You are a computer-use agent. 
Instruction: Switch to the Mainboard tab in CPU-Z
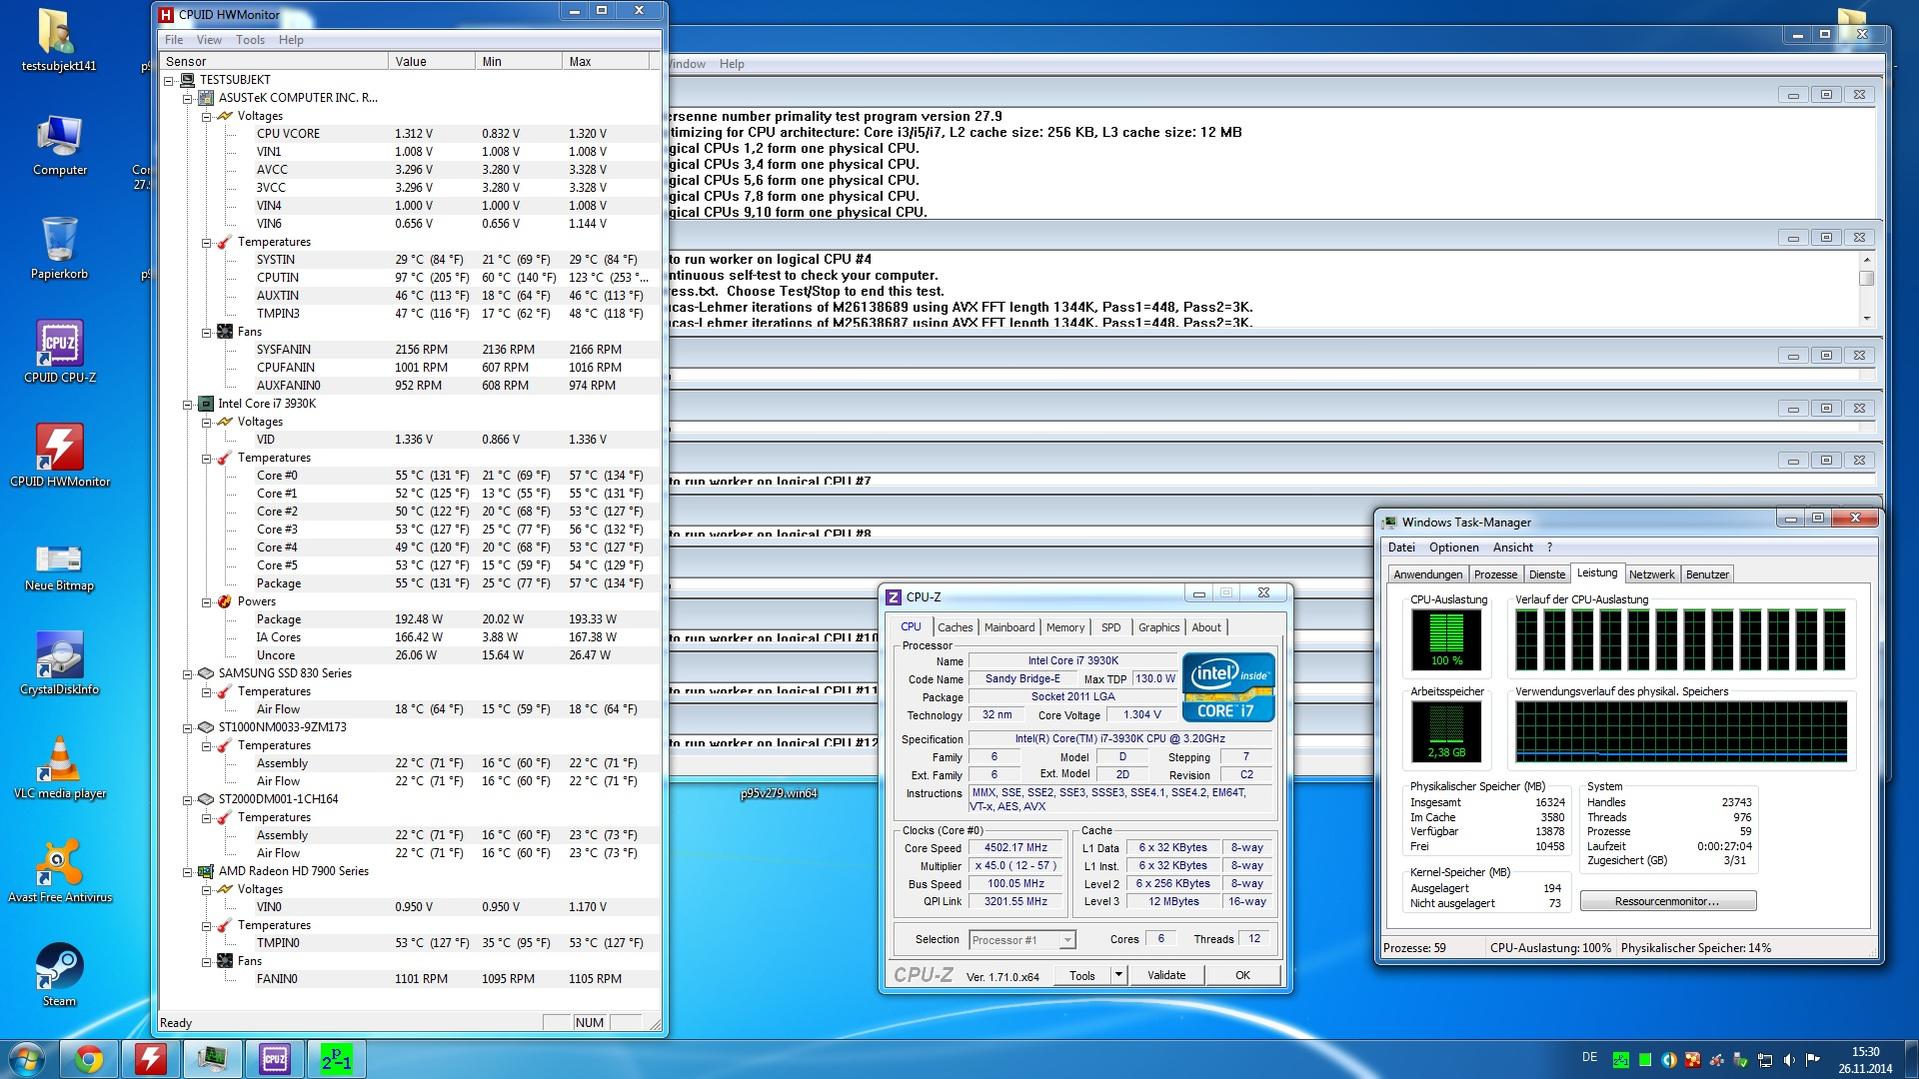click(x=1009, y=628)
